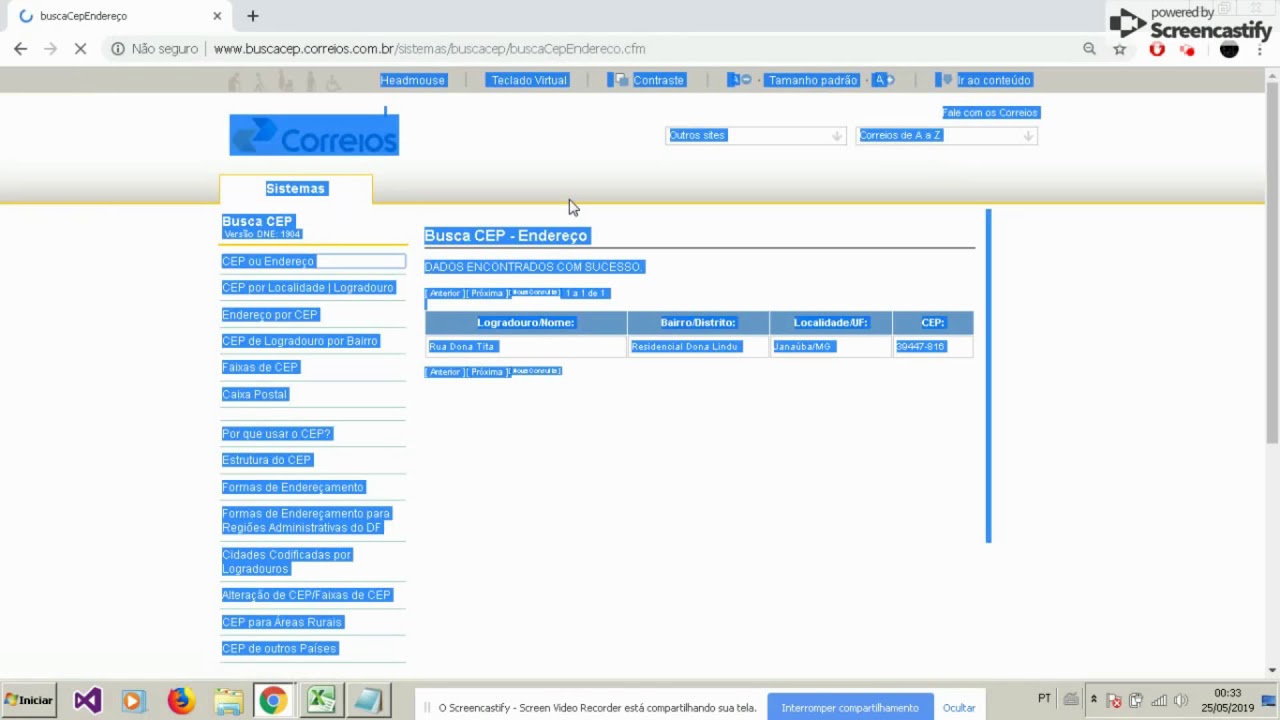The width and height of the screenshot is (1280, 720).
Task: Click the Correios logo
Action: [314, 135]
